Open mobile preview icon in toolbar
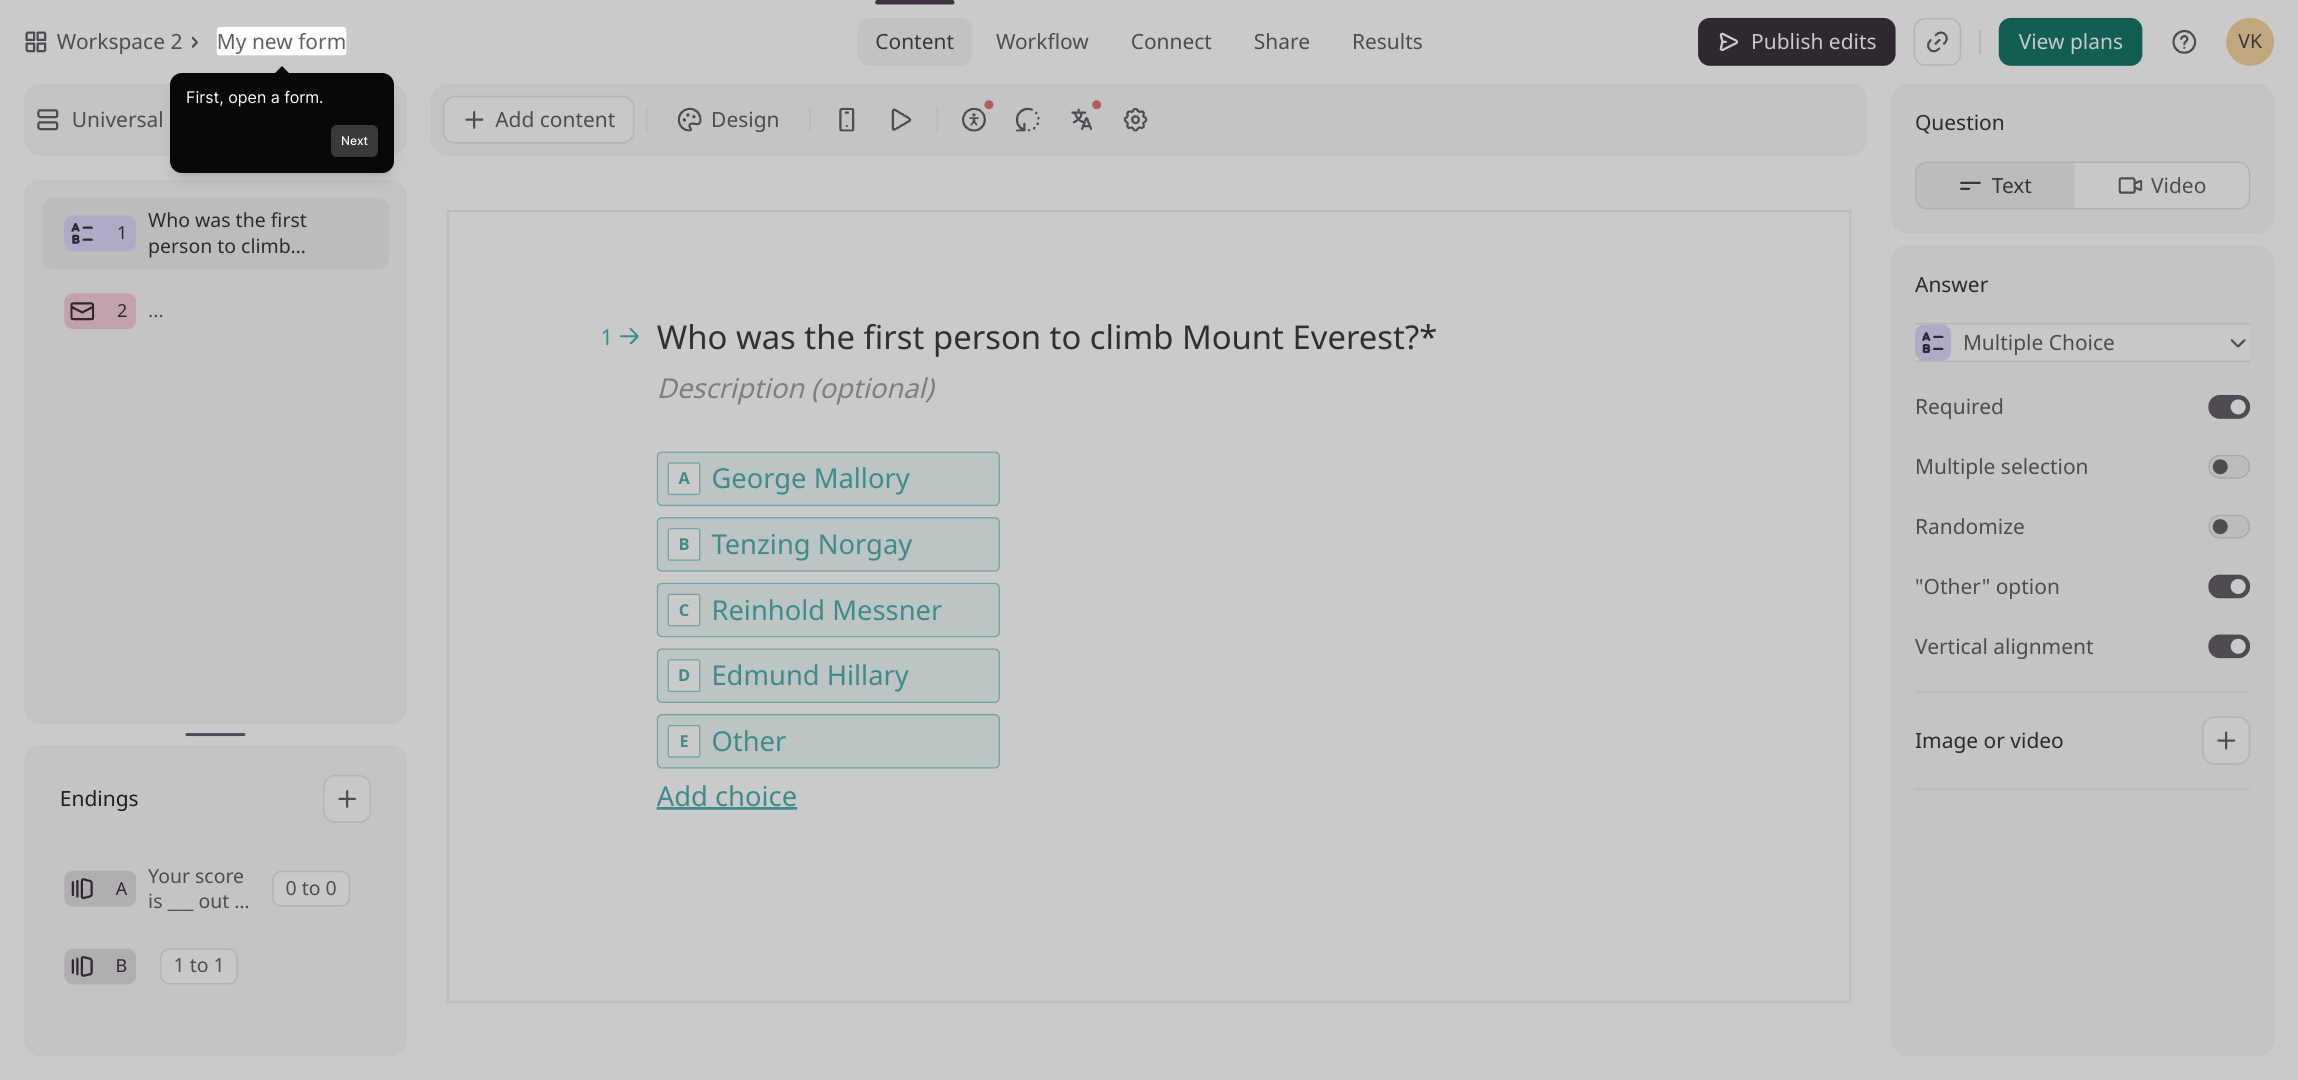Image resolution: width=2298 pixels, height=1080 pixels. point(846,120)
